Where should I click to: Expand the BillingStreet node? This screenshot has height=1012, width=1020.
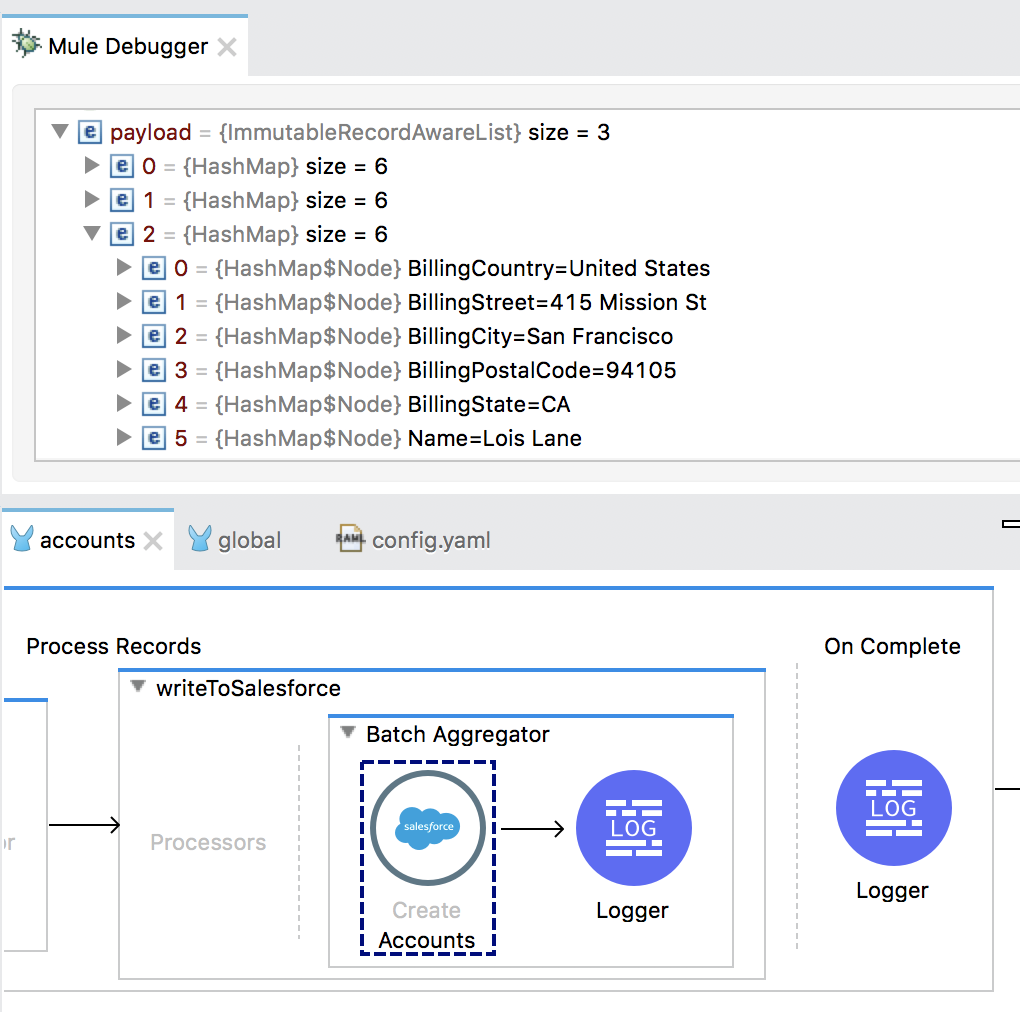124,300
